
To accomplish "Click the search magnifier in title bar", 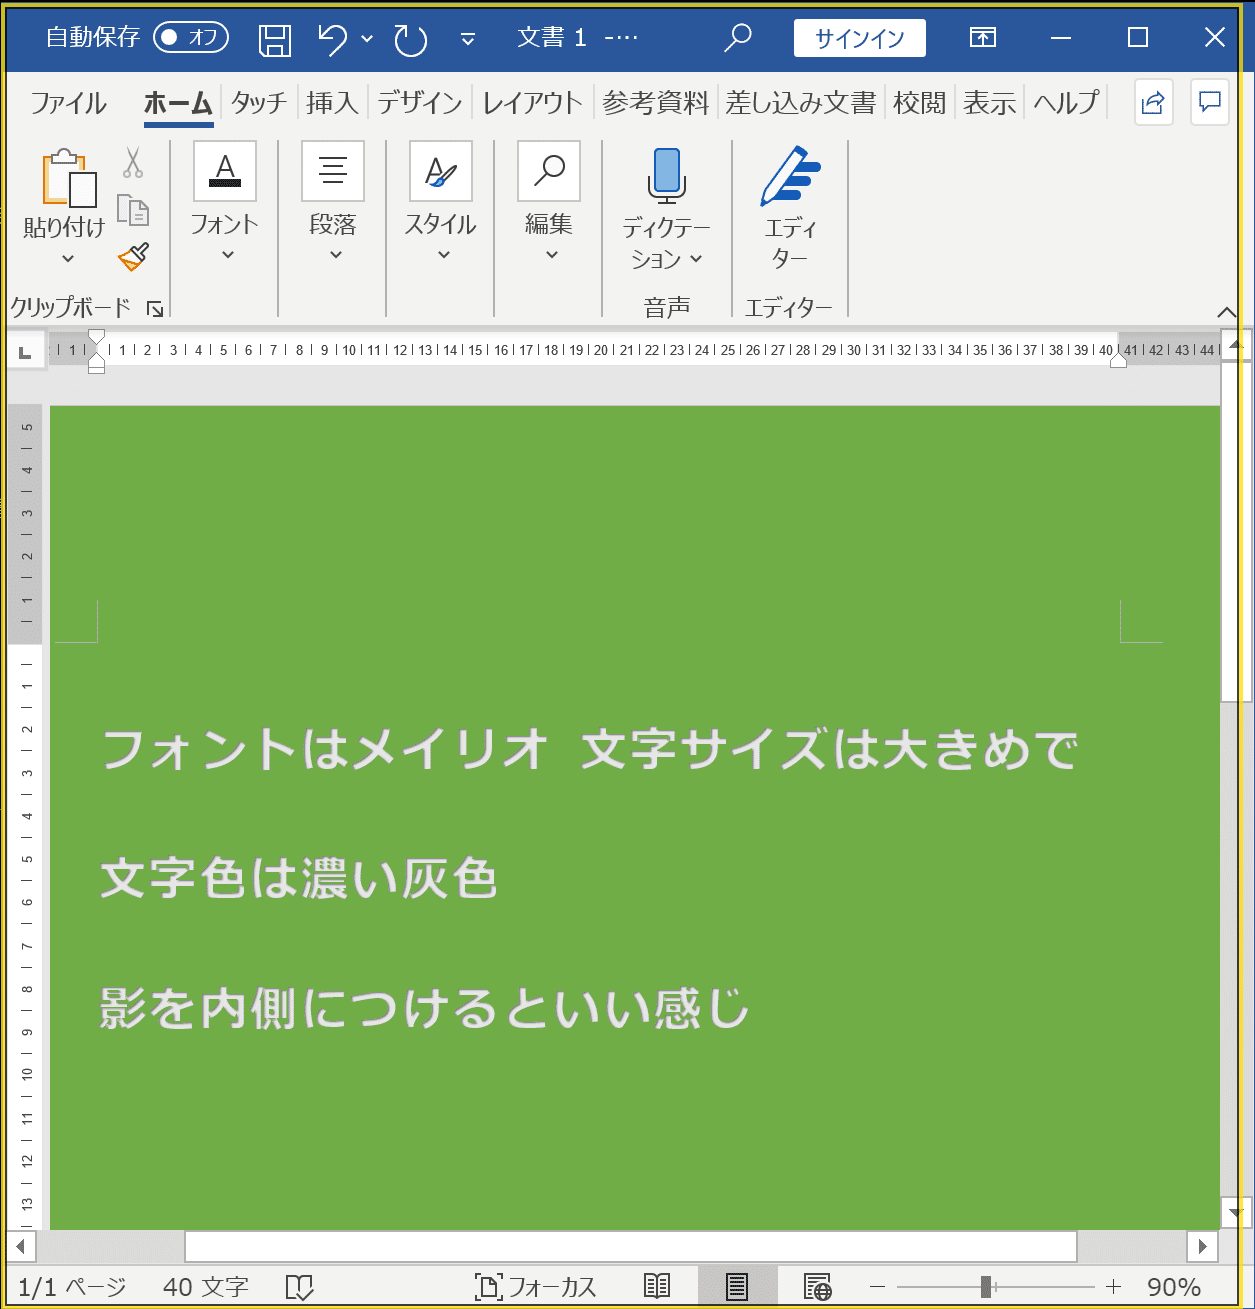I will tap(738, 38).
